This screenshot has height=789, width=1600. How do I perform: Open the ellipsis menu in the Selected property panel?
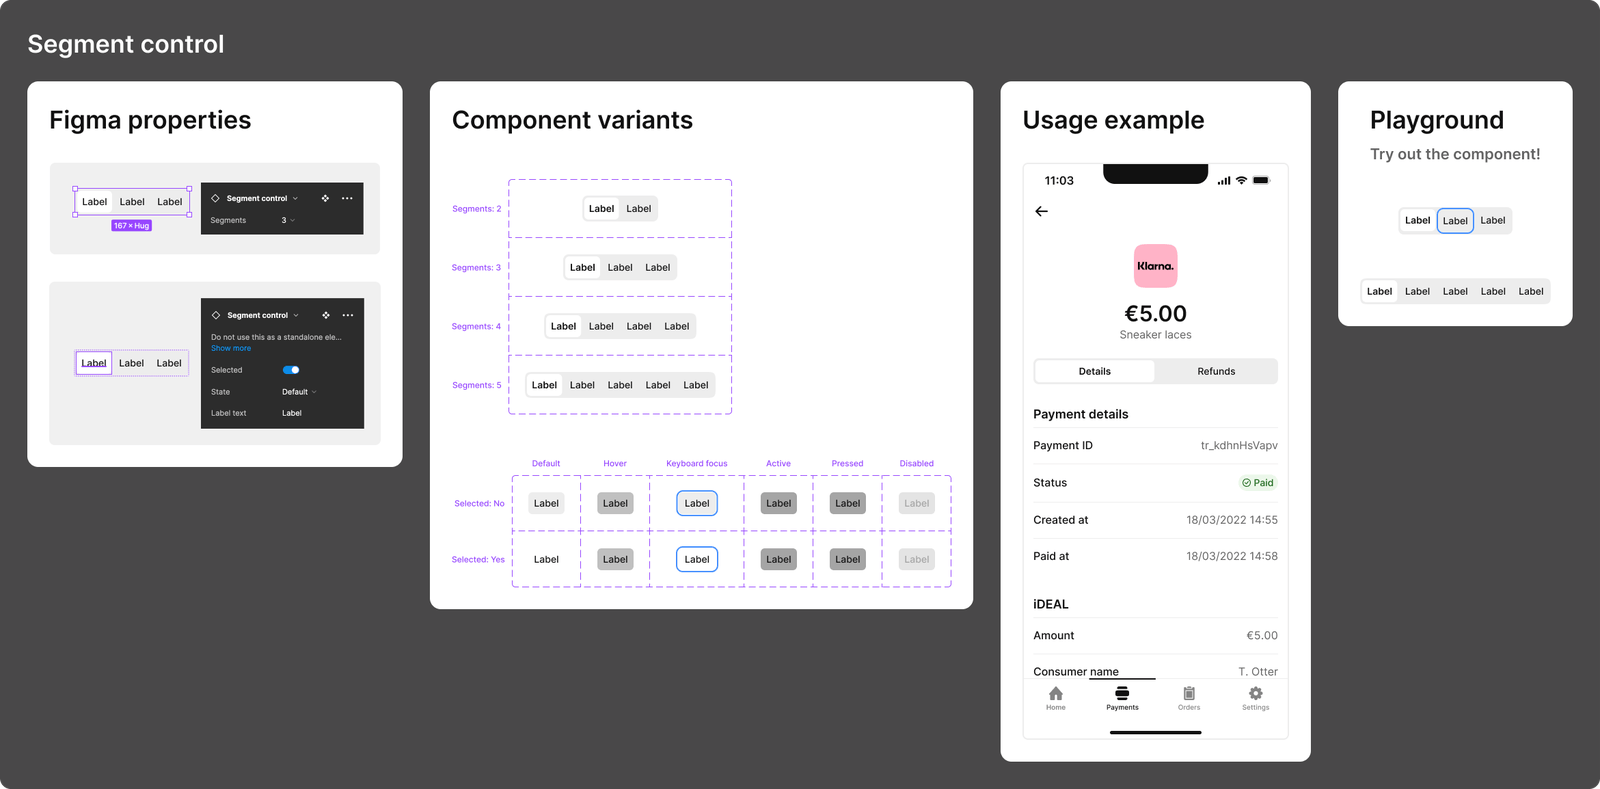pos(348,315)
